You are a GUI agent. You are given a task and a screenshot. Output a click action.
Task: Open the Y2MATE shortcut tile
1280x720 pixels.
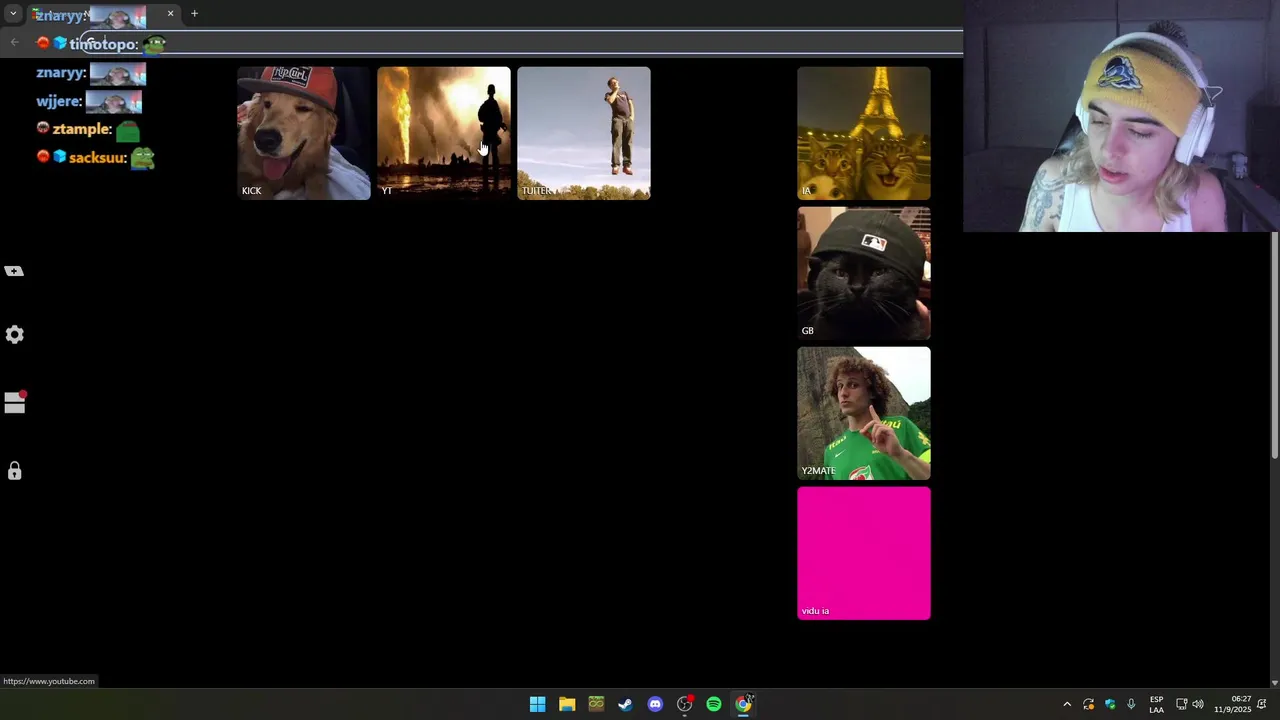(864, 413)
